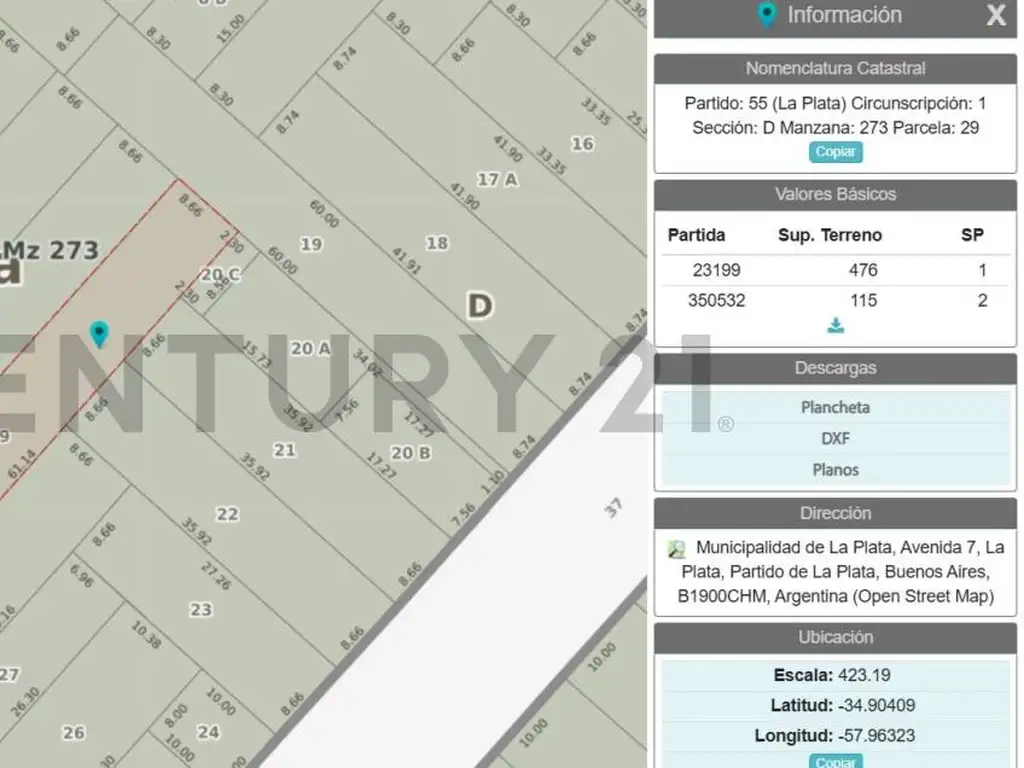This screenshot has width=1024, height=768.
Task: Click street 37 on the map
Action: tap(613, 508)
